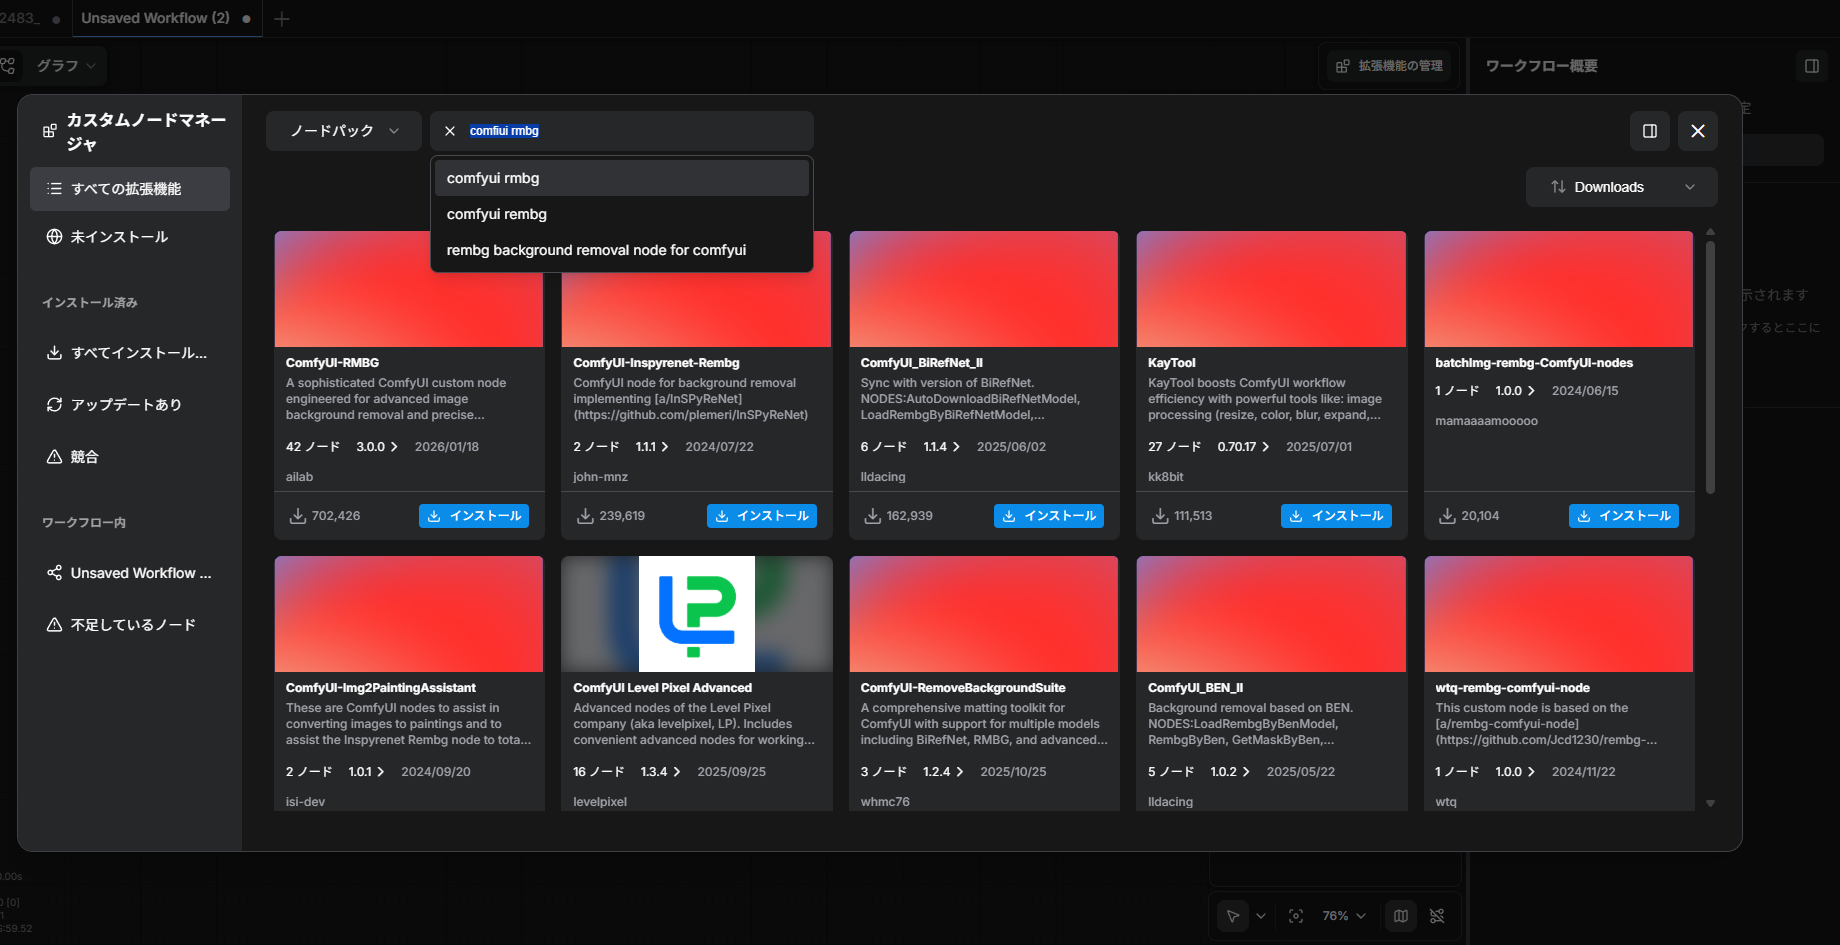Click the 239,619 download count icon
The width and height of the screenshot is (1840, 945).
(x=586, y=516)
